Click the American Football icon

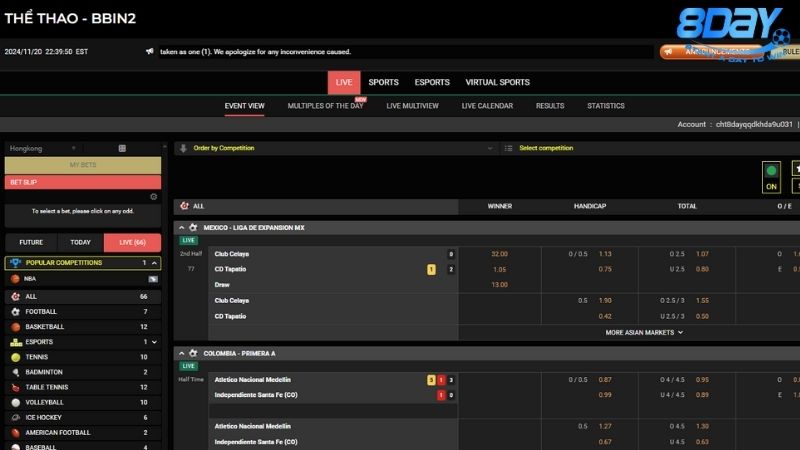pyautogui.click(x=15, y=433)
